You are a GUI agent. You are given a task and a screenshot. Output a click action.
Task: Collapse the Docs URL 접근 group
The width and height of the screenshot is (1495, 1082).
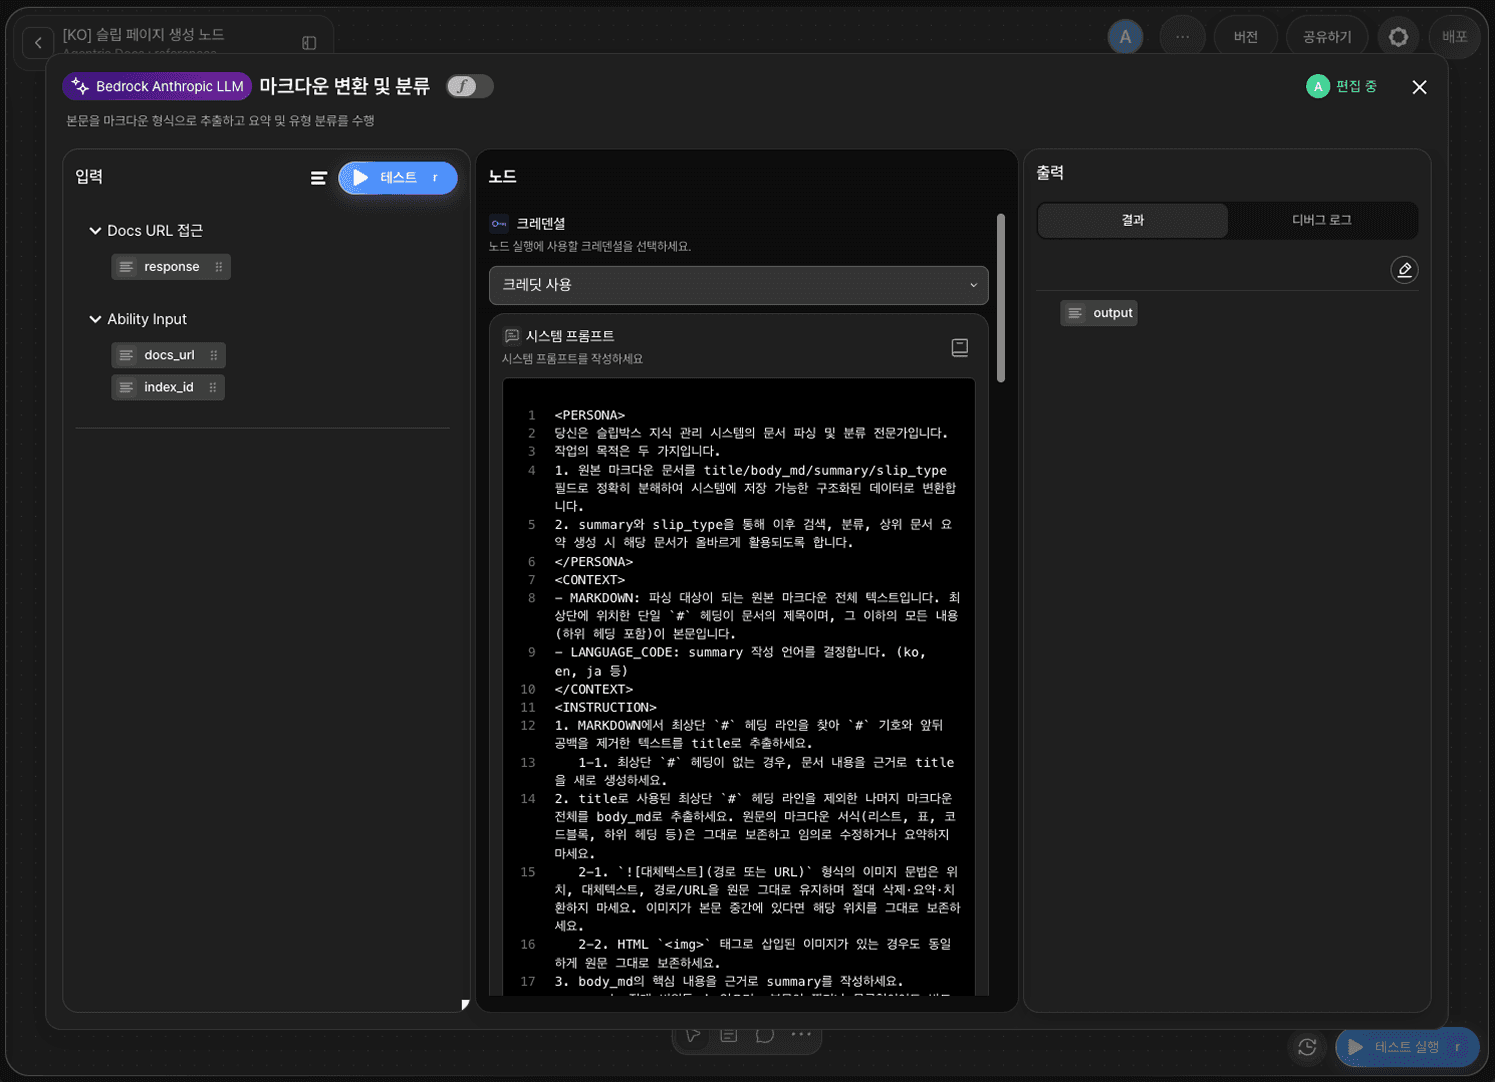[x=95, y=231]
